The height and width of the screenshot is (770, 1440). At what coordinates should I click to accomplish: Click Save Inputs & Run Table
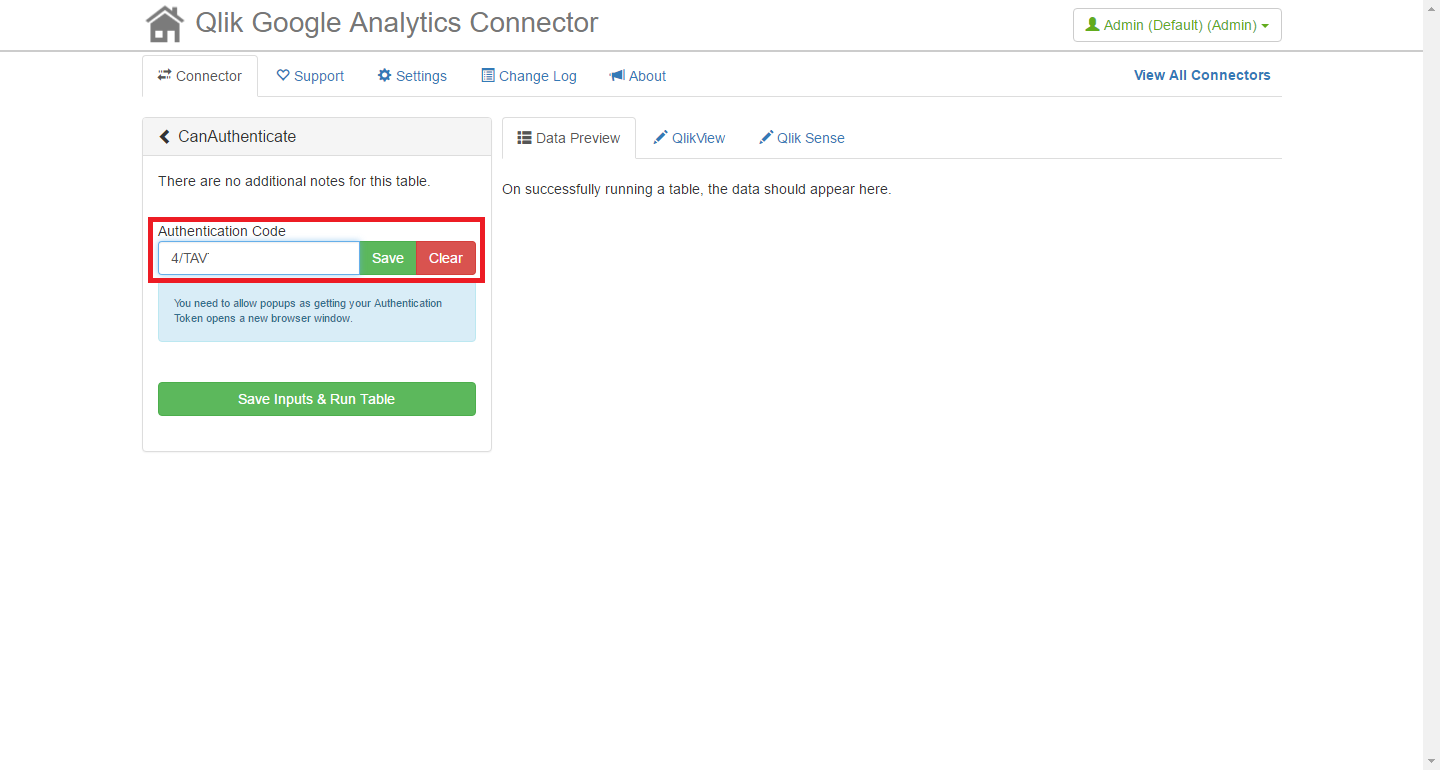tap(317, 399)
